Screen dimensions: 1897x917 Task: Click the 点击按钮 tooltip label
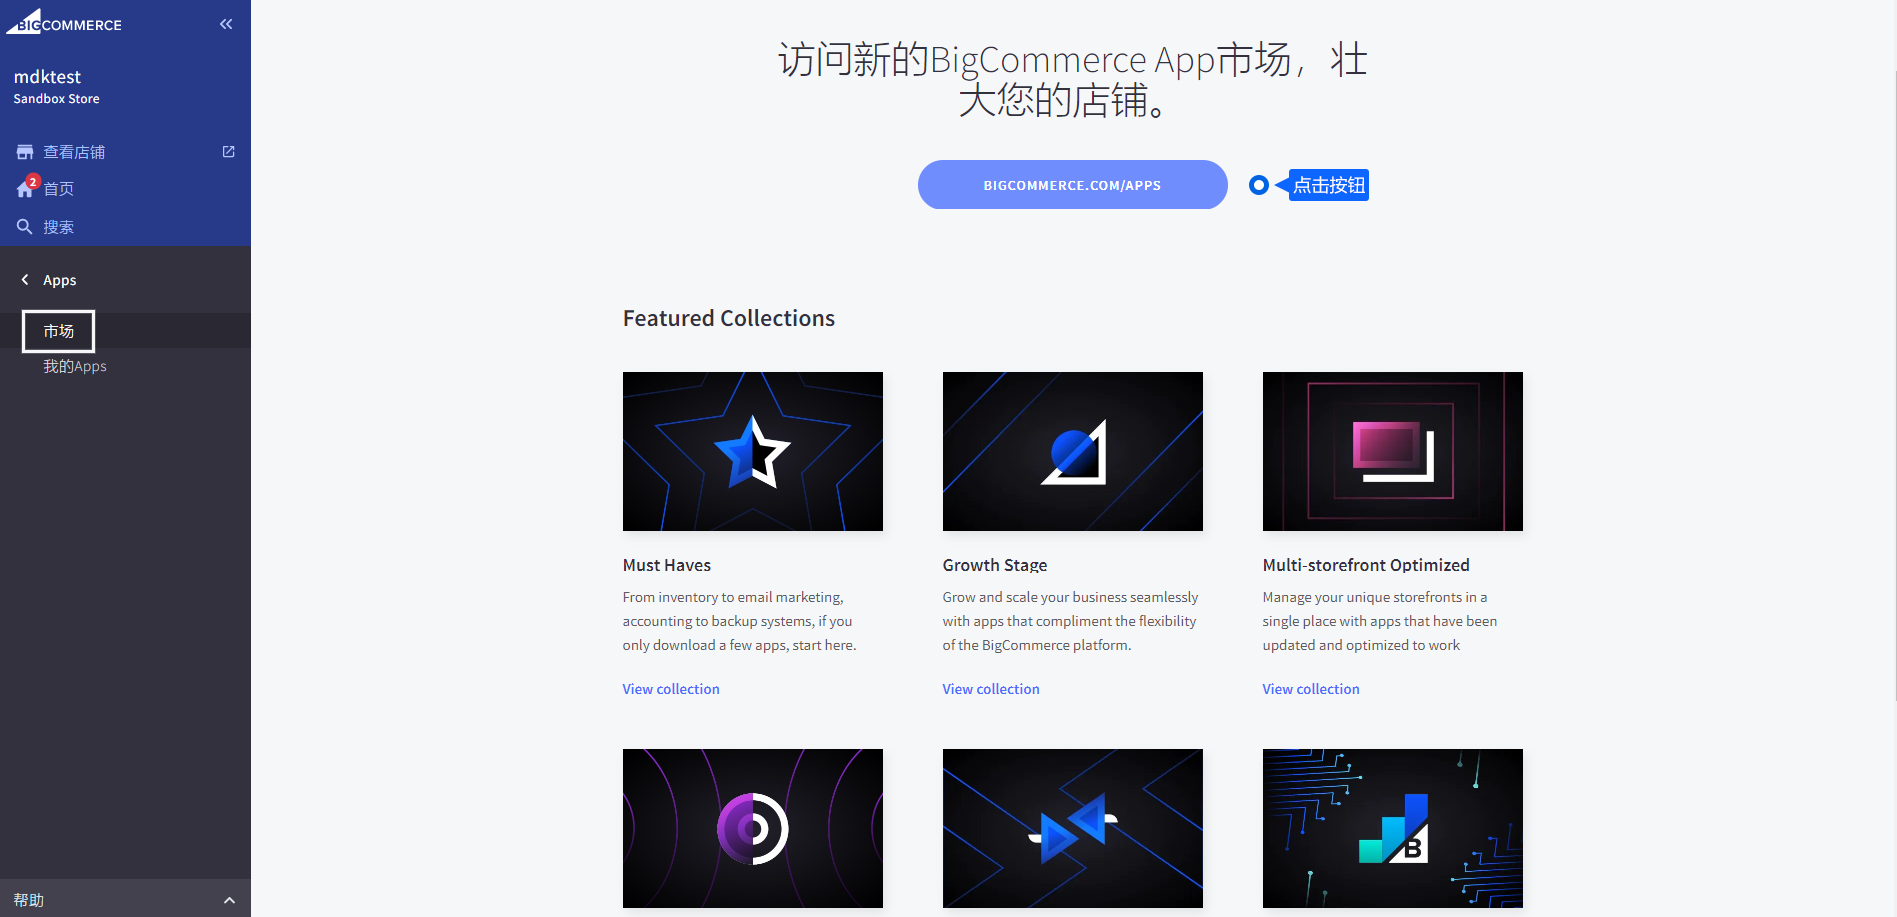(1328, 185)
